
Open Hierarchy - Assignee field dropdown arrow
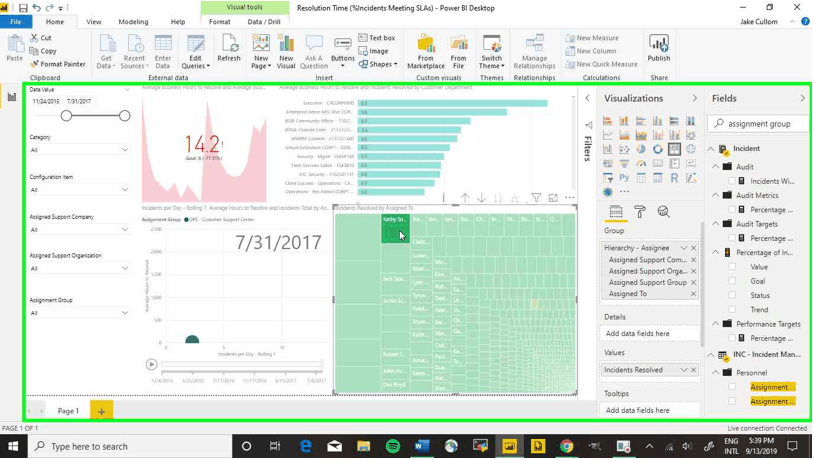684,248
